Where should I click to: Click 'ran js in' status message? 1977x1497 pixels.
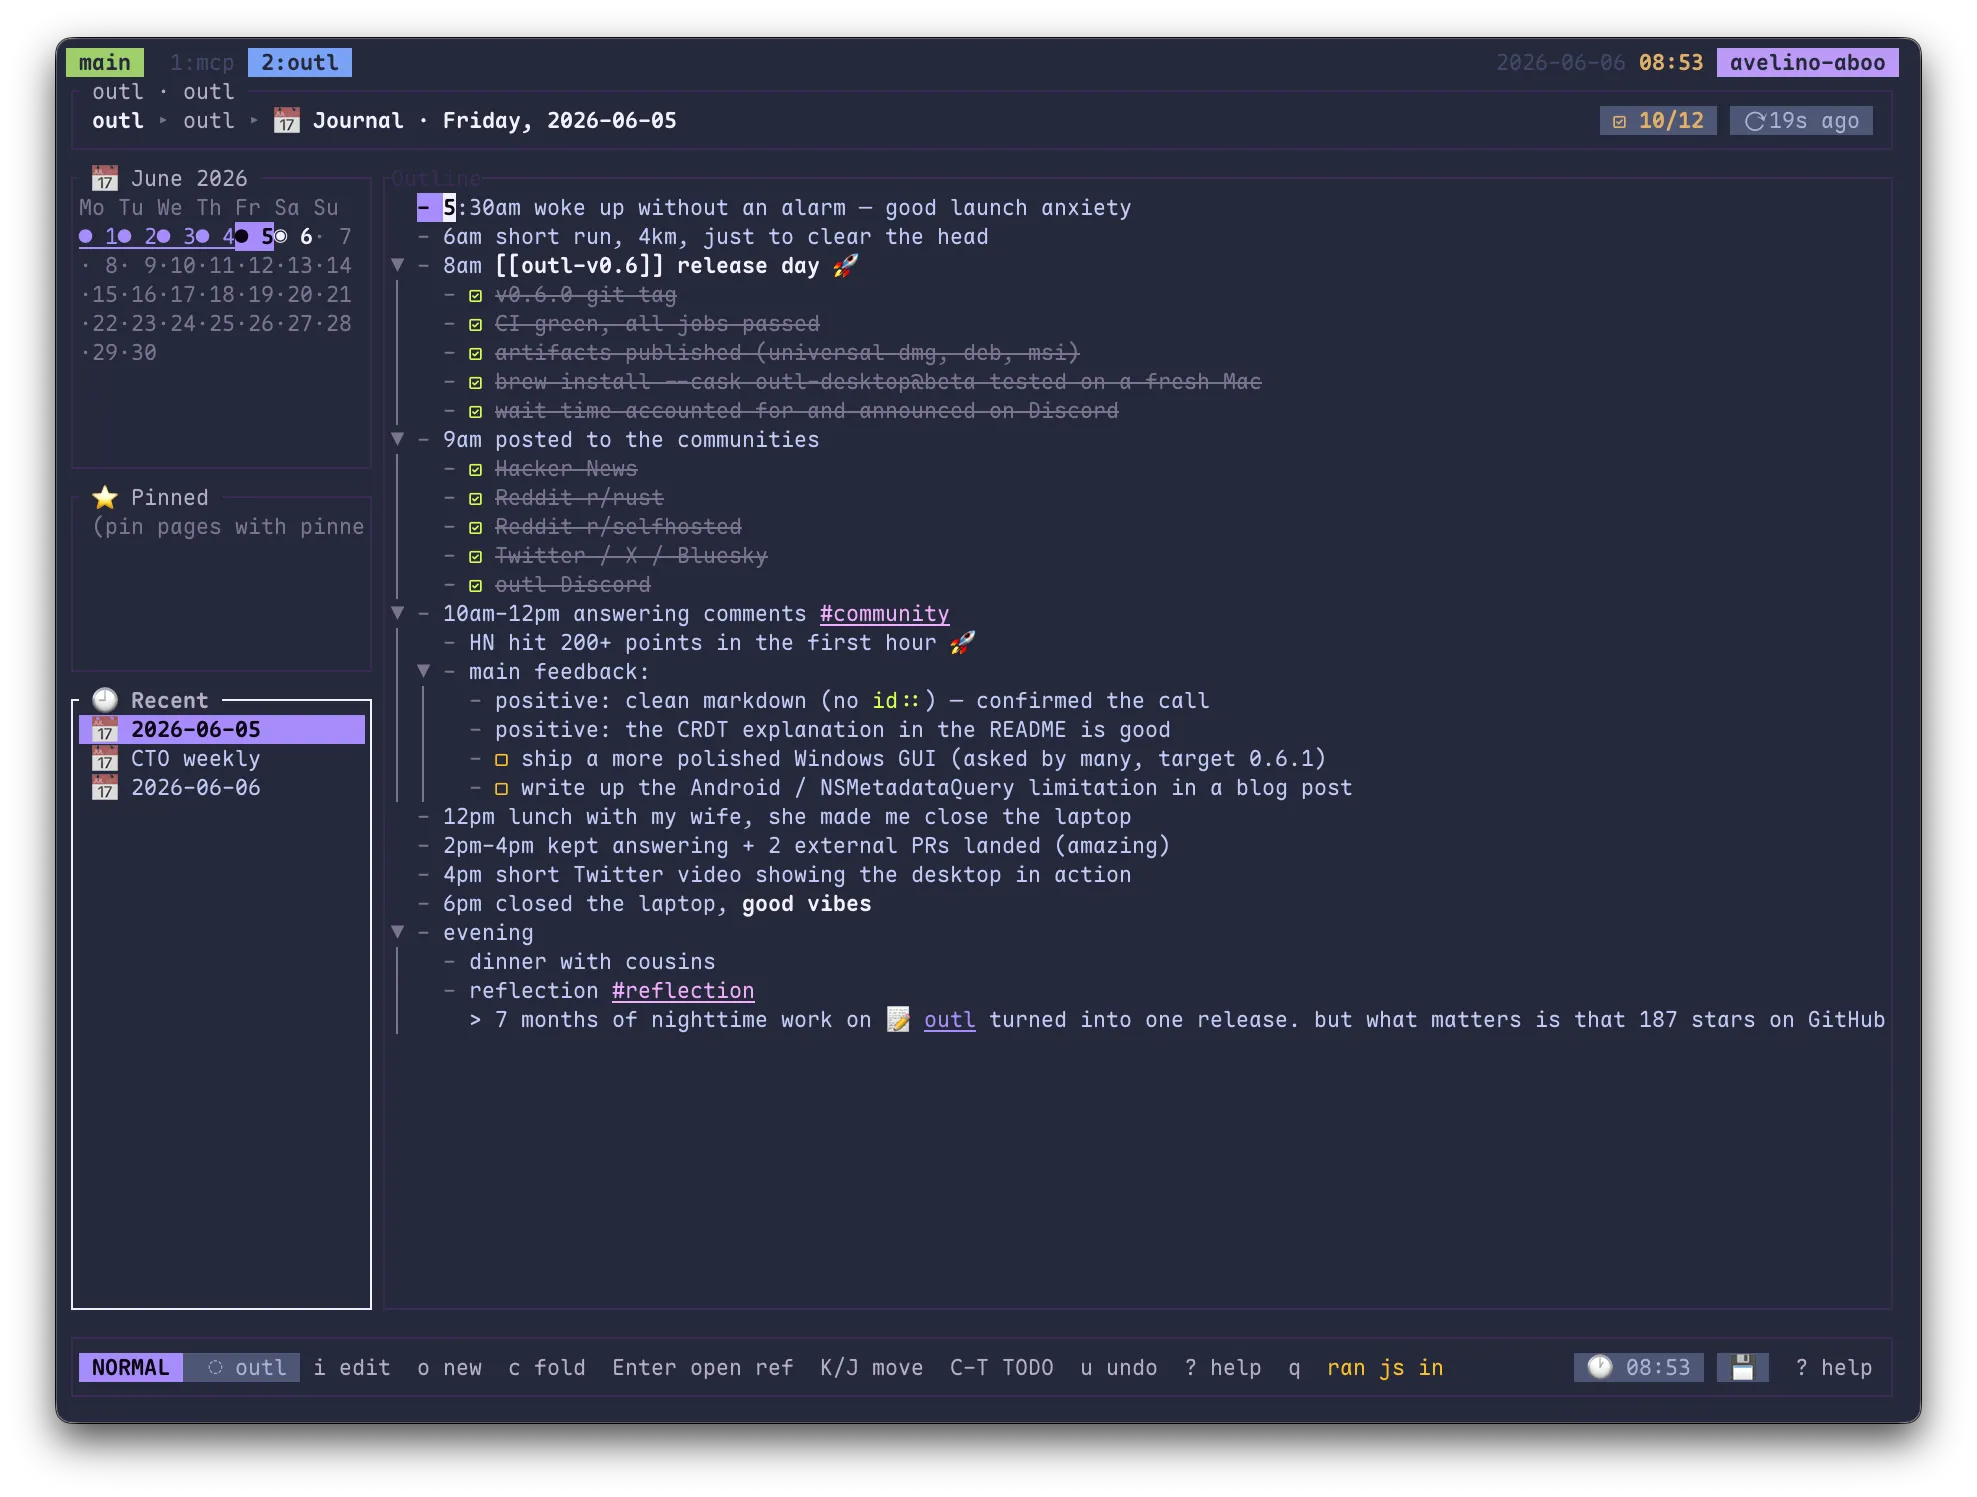pos(1385,1367)
